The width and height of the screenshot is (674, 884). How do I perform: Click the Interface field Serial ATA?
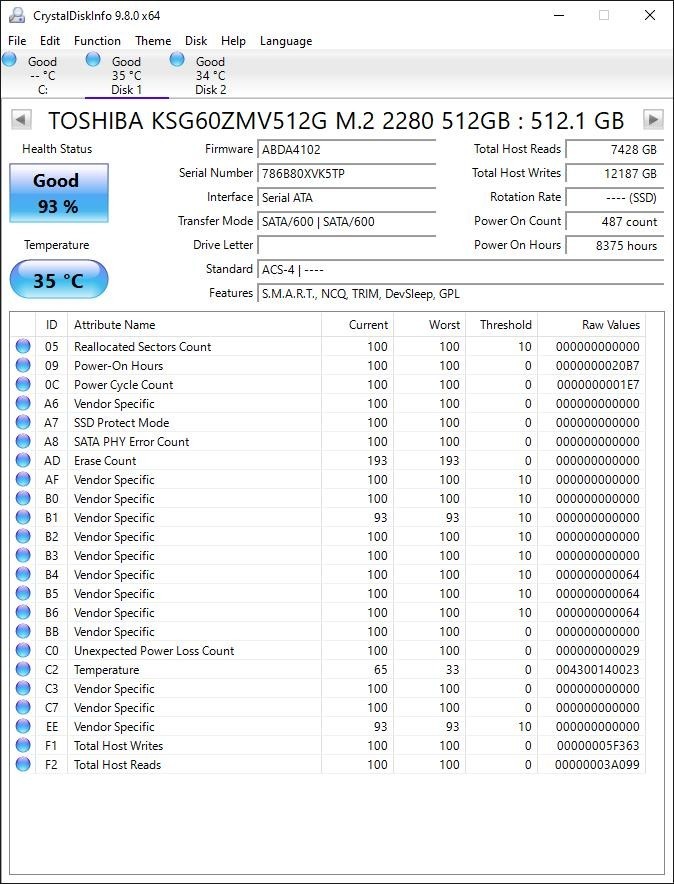[x=347, y=198]
